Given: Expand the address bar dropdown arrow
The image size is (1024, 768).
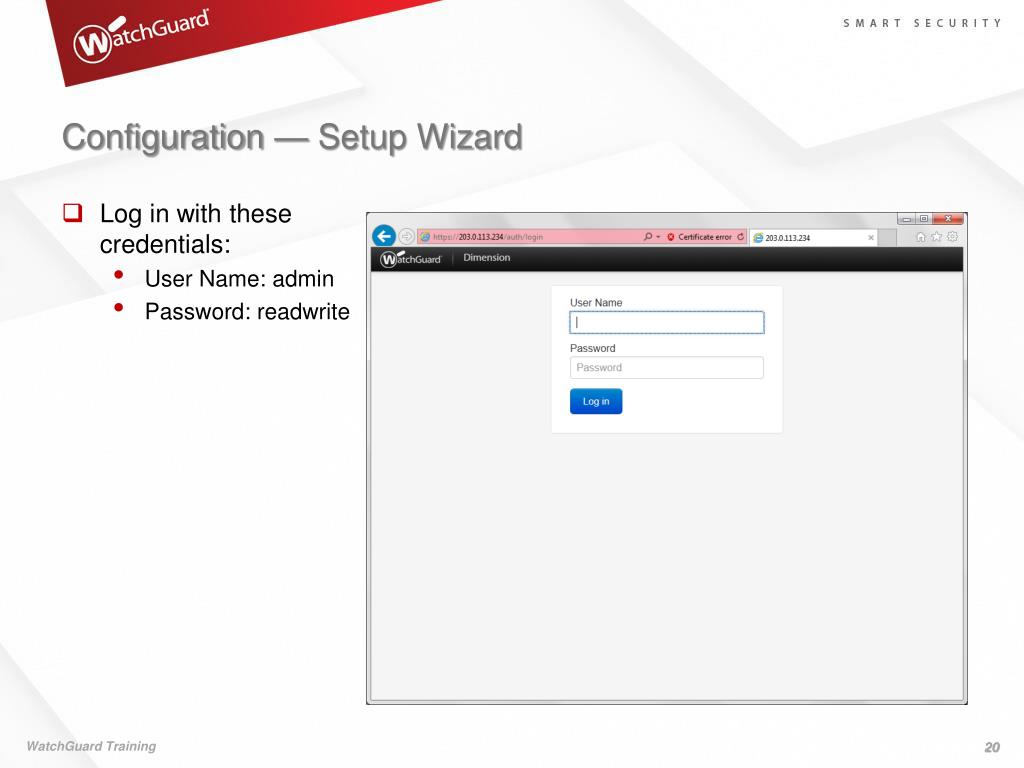Looking at the screenshot, I should [x=658, y=236].
